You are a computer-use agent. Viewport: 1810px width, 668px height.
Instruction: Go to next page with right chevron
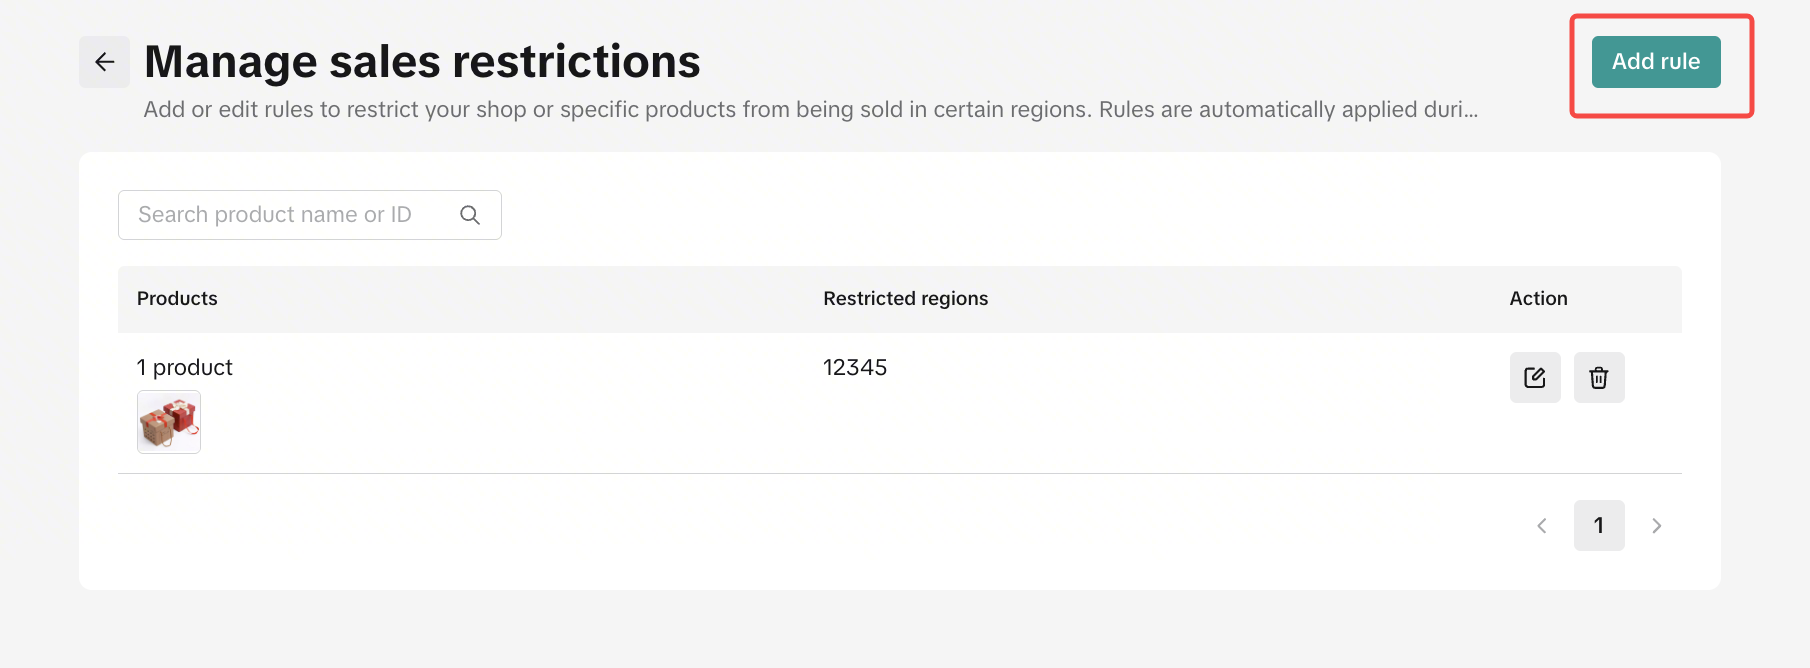(x=1656, y=526)
